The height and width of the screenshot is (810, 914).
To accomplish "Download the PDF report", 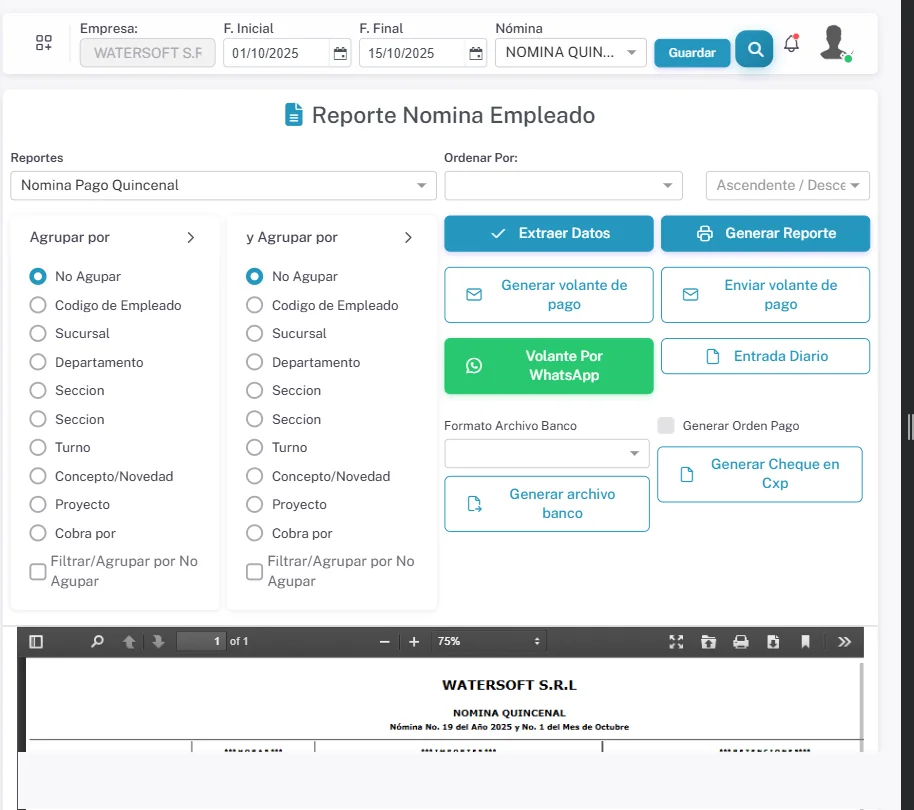I will 773,642.
